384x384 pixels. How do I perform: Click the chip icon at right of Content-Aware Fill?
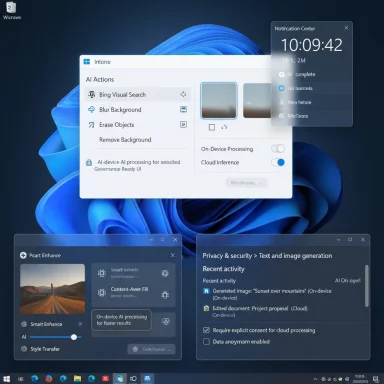pos(165,295)
